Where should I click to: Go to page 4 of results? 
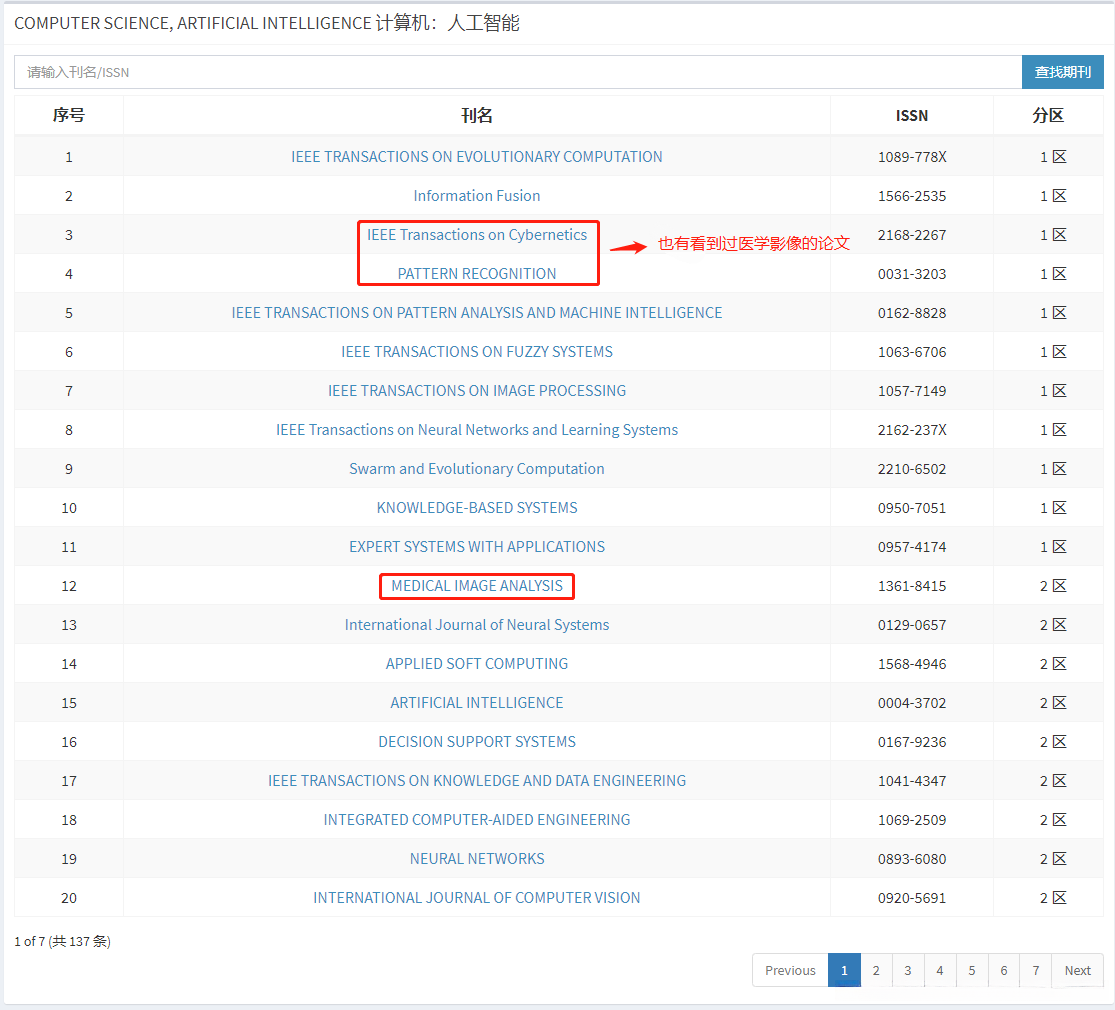[x=940, y=970]
